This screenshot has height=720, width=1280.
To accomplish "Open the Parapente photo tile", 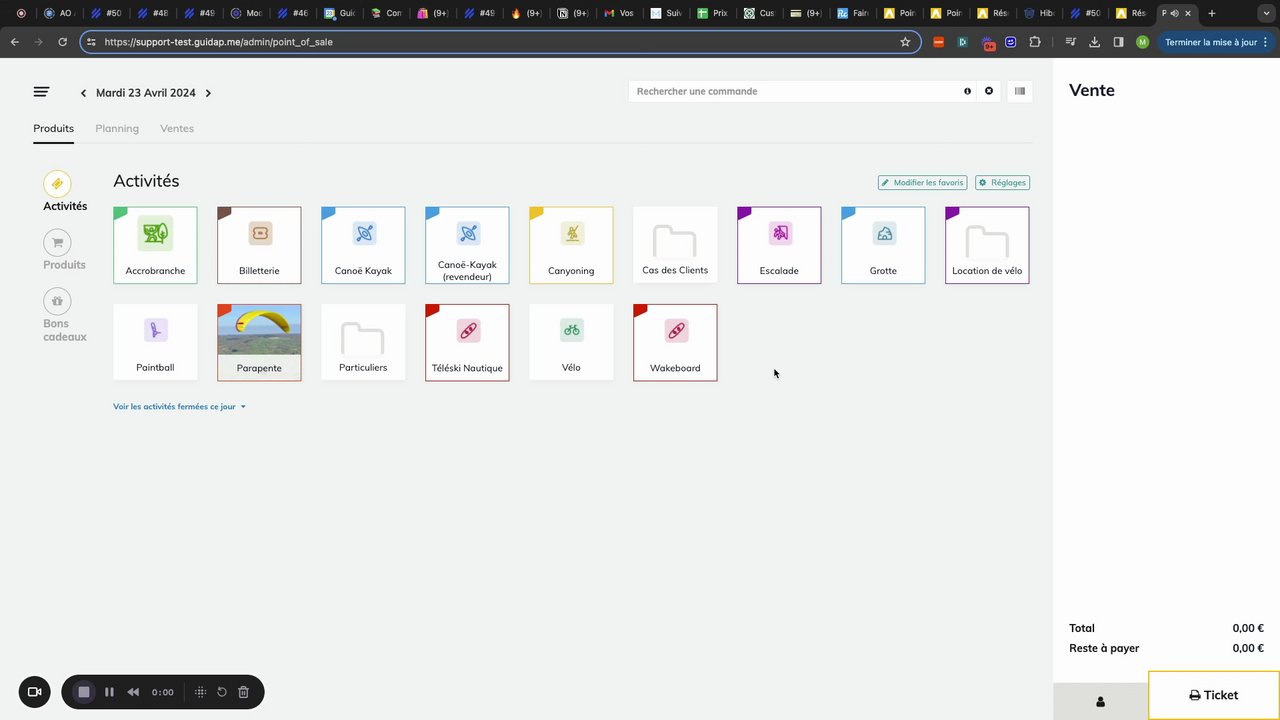I will 259,342.
